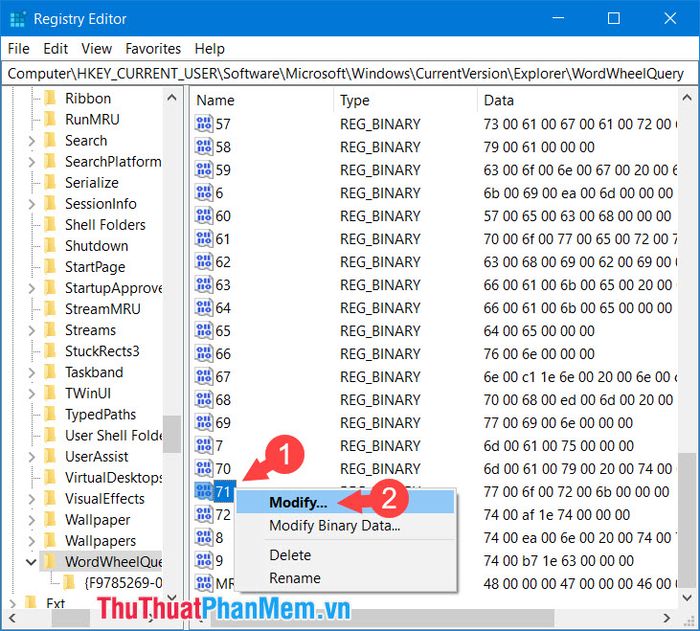700x631 pixels.
Task: Click the binary value icon for entry 9
Action: (204, 560)
